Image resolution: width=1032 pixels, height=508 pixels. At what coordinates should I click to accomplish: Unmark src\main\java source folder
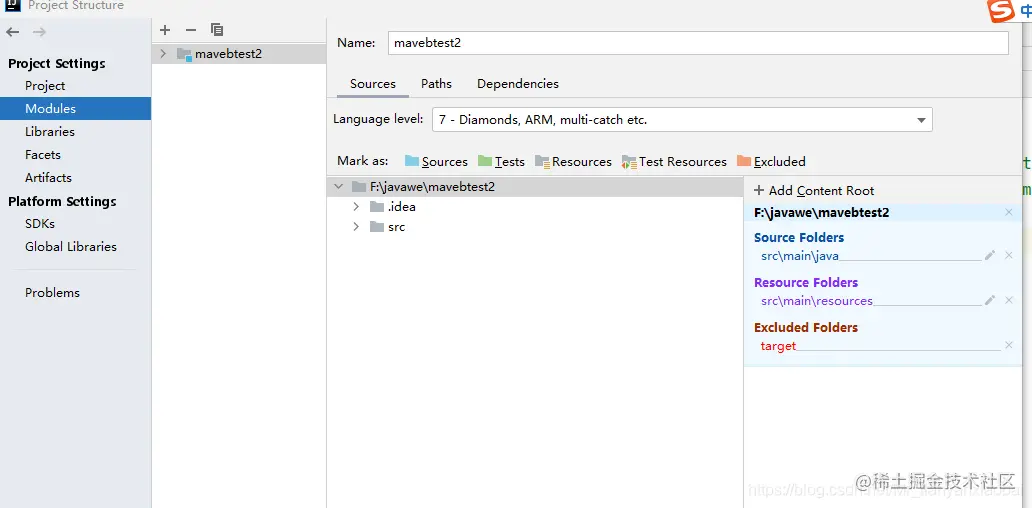click(1009, 255)
